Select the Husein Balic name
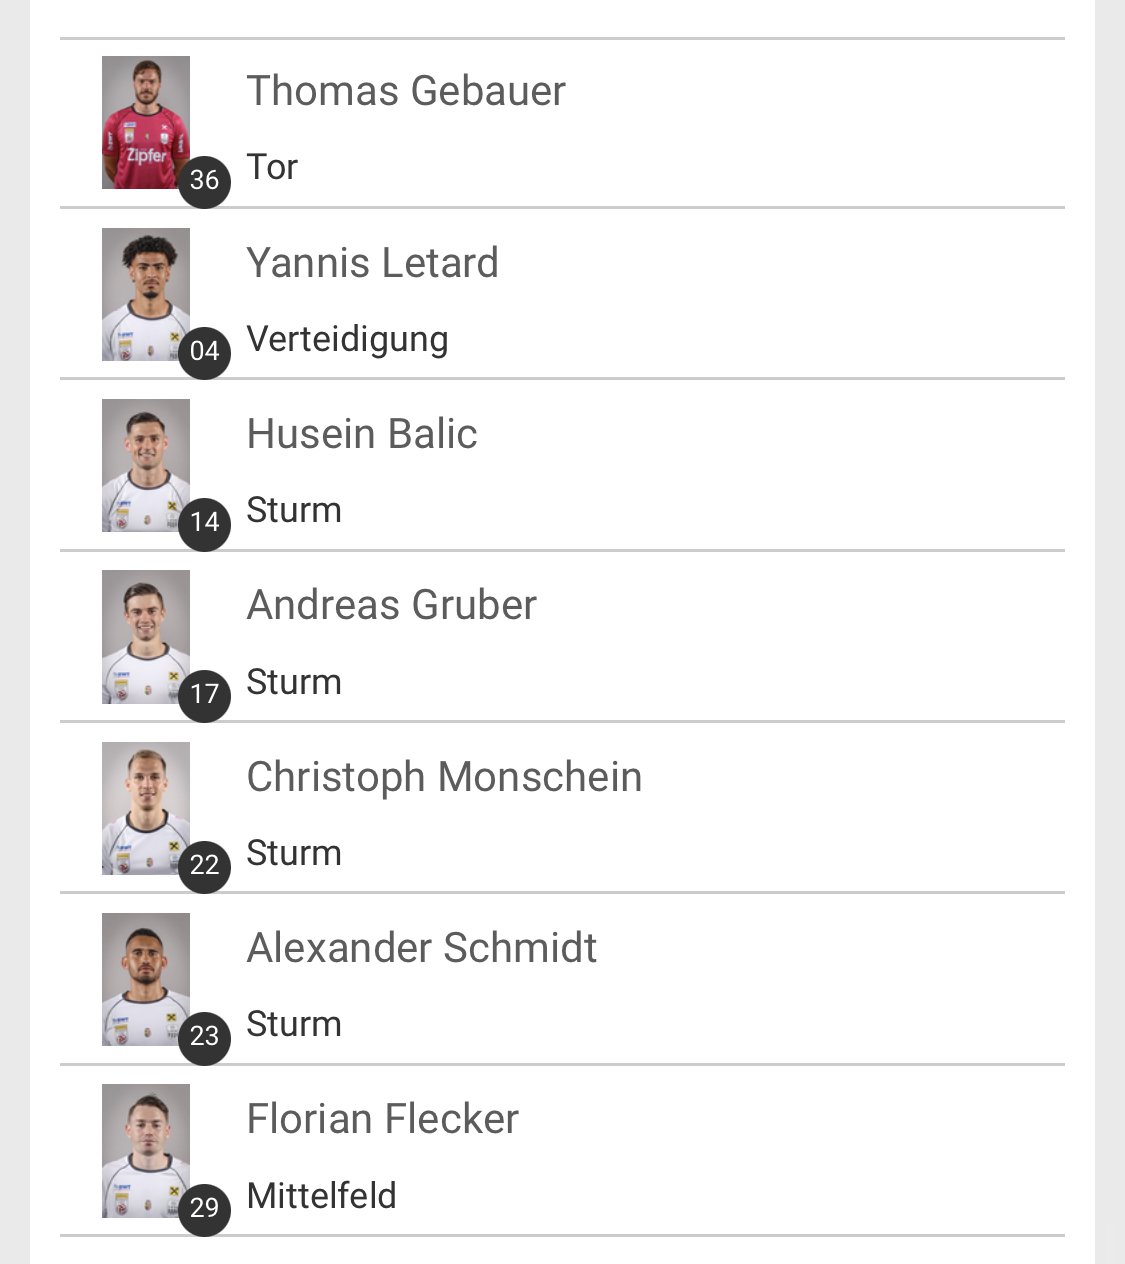Screen dimensions: 1125x1264 [362, 434]
